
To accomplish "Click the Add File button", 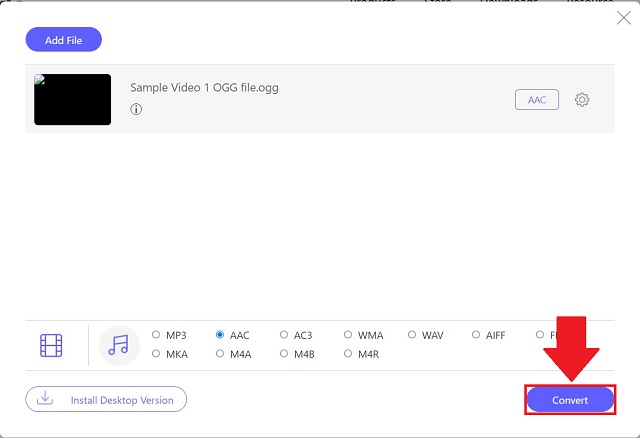I will 64,40.
